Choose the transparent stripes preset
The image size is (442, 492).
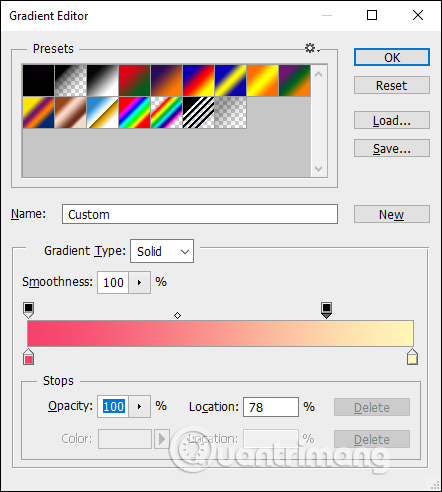click(198, 112)
